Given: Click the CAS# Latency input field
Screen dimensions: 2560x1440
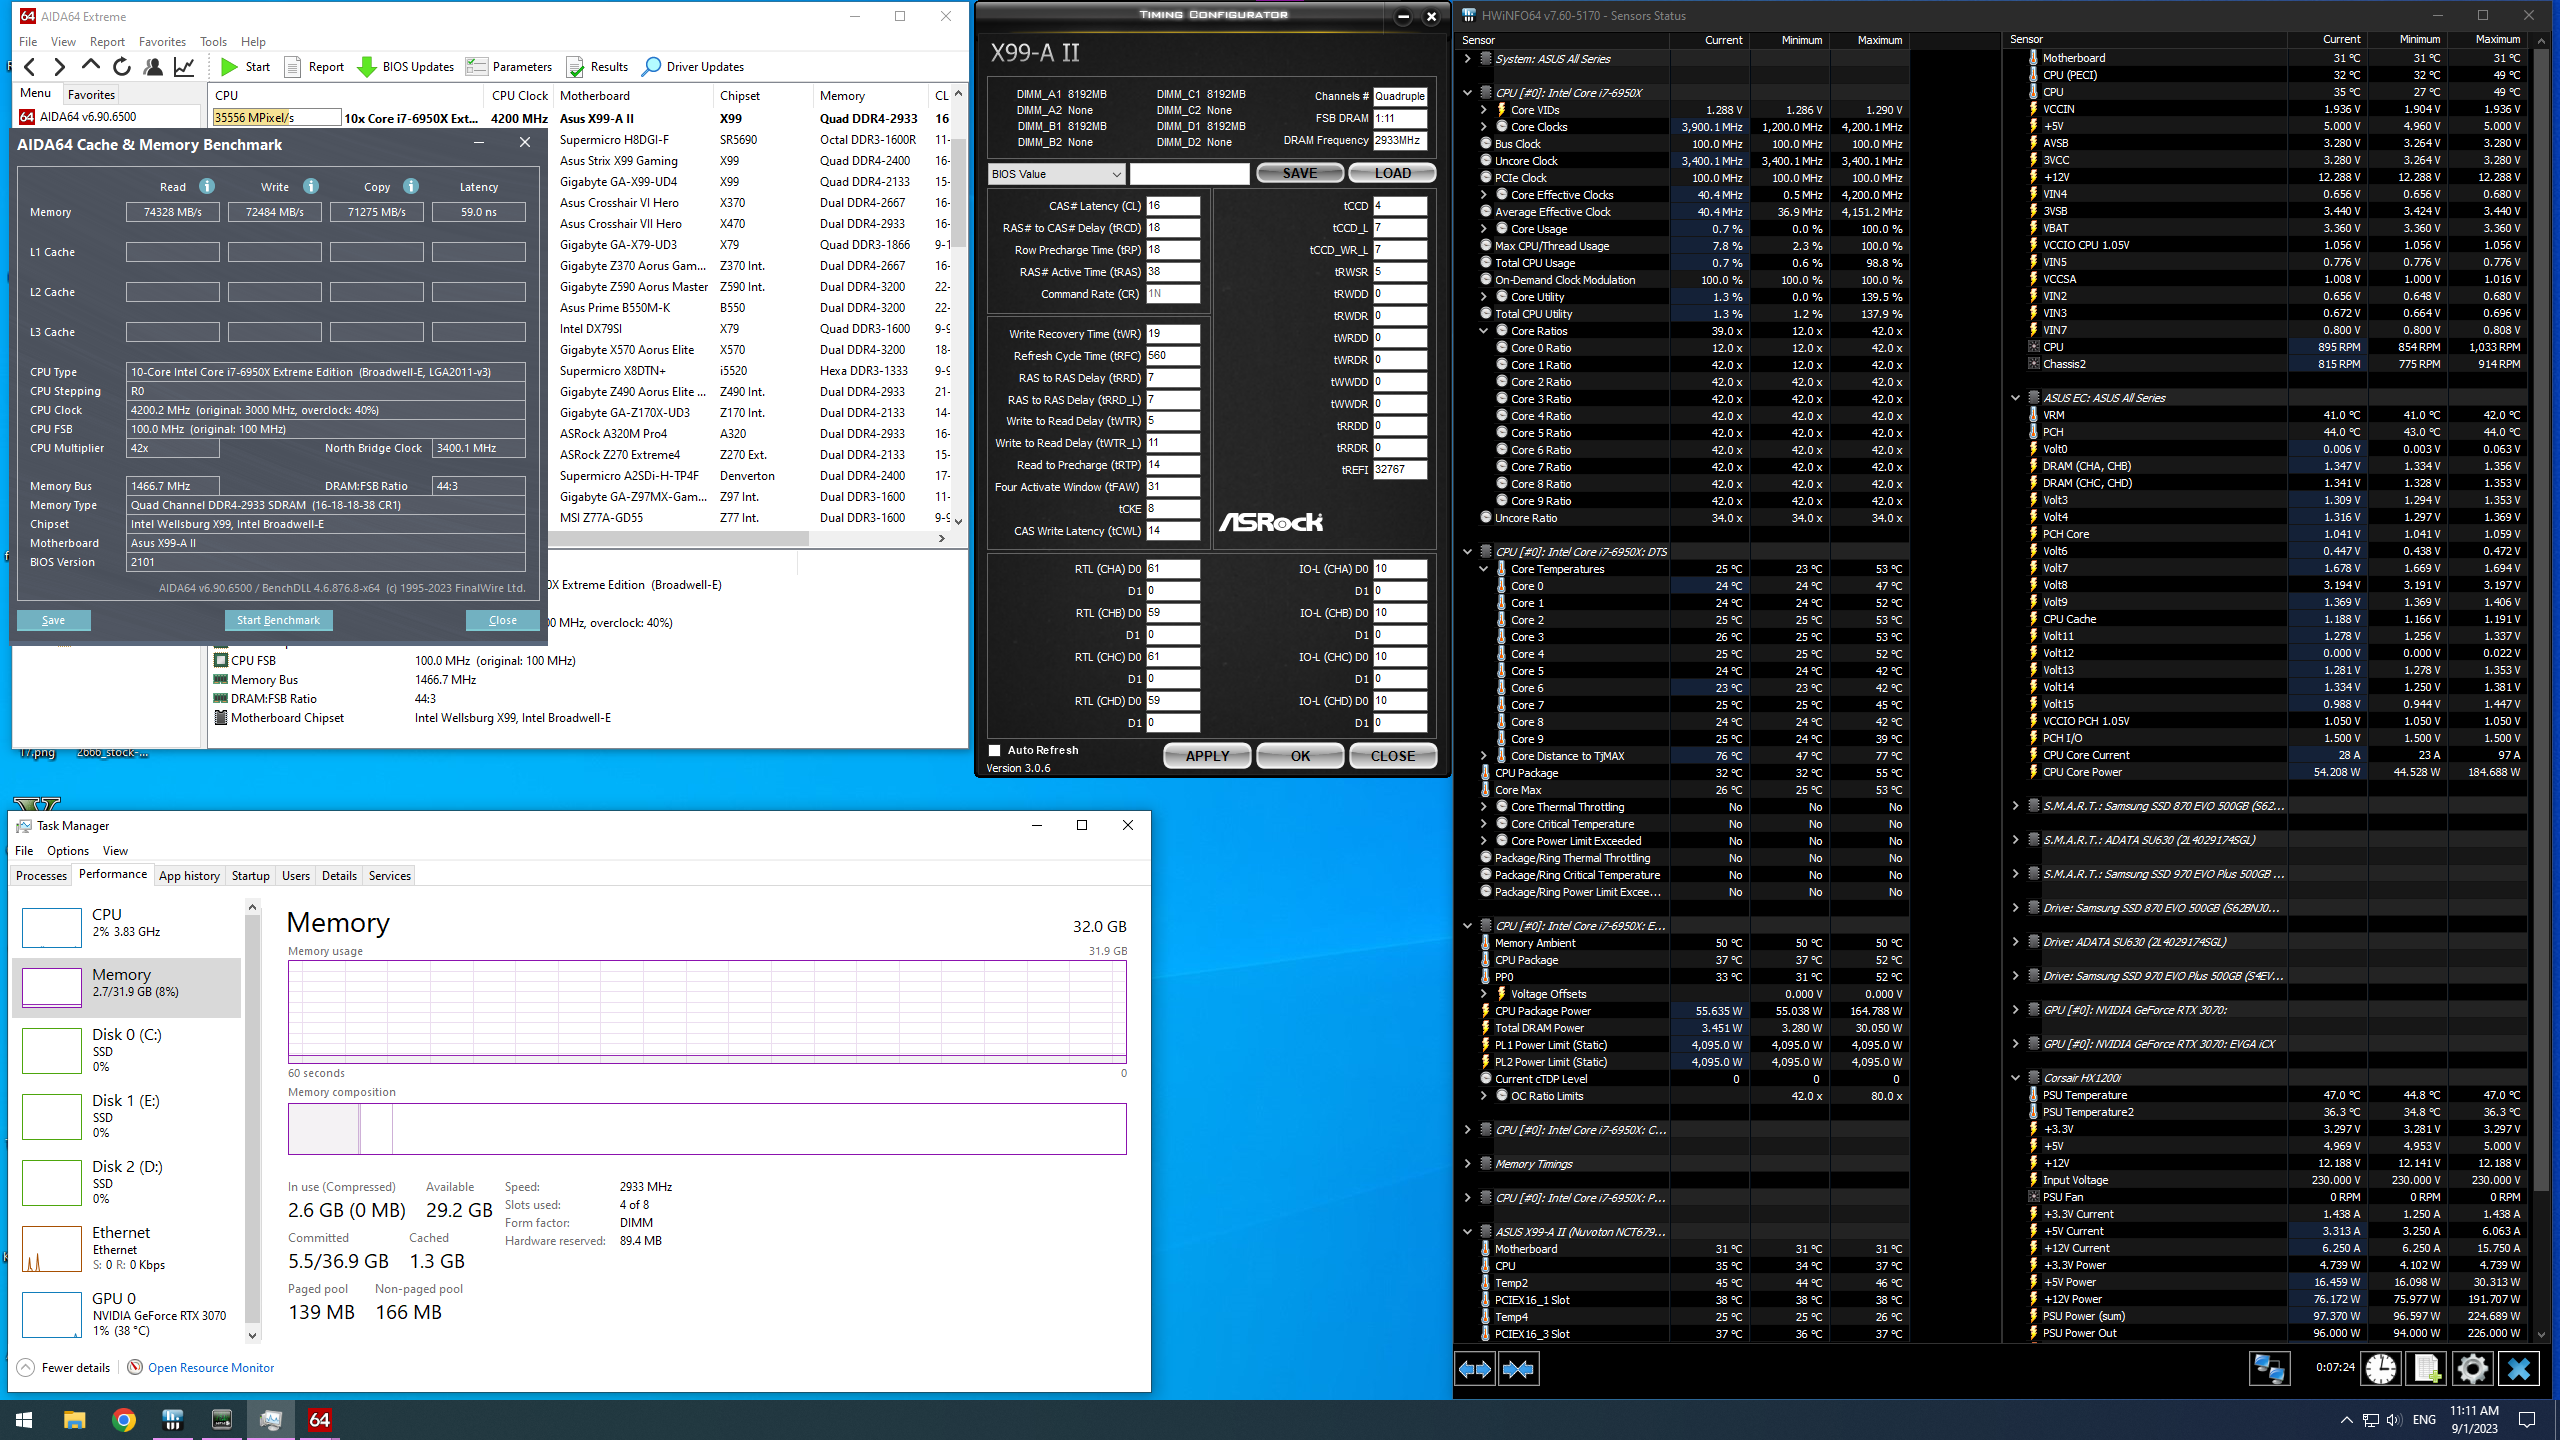Looking at the screenshot, I should pos(1172,206).
